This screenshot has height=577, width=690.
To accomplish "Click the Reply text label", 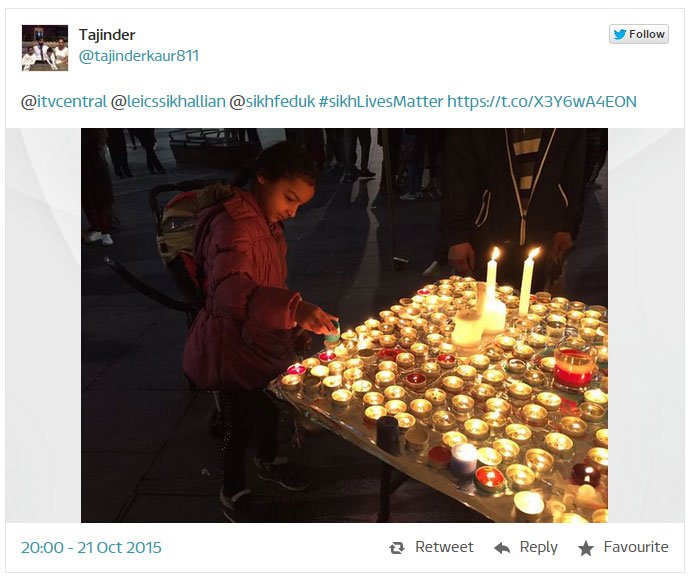I will (539, 547).
